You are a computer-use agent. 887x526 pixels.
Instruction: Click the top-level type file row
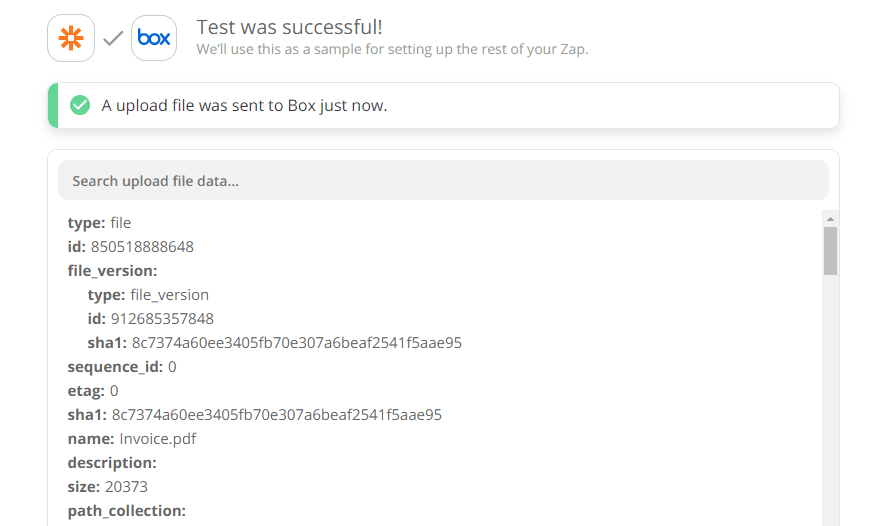point(99,223)
